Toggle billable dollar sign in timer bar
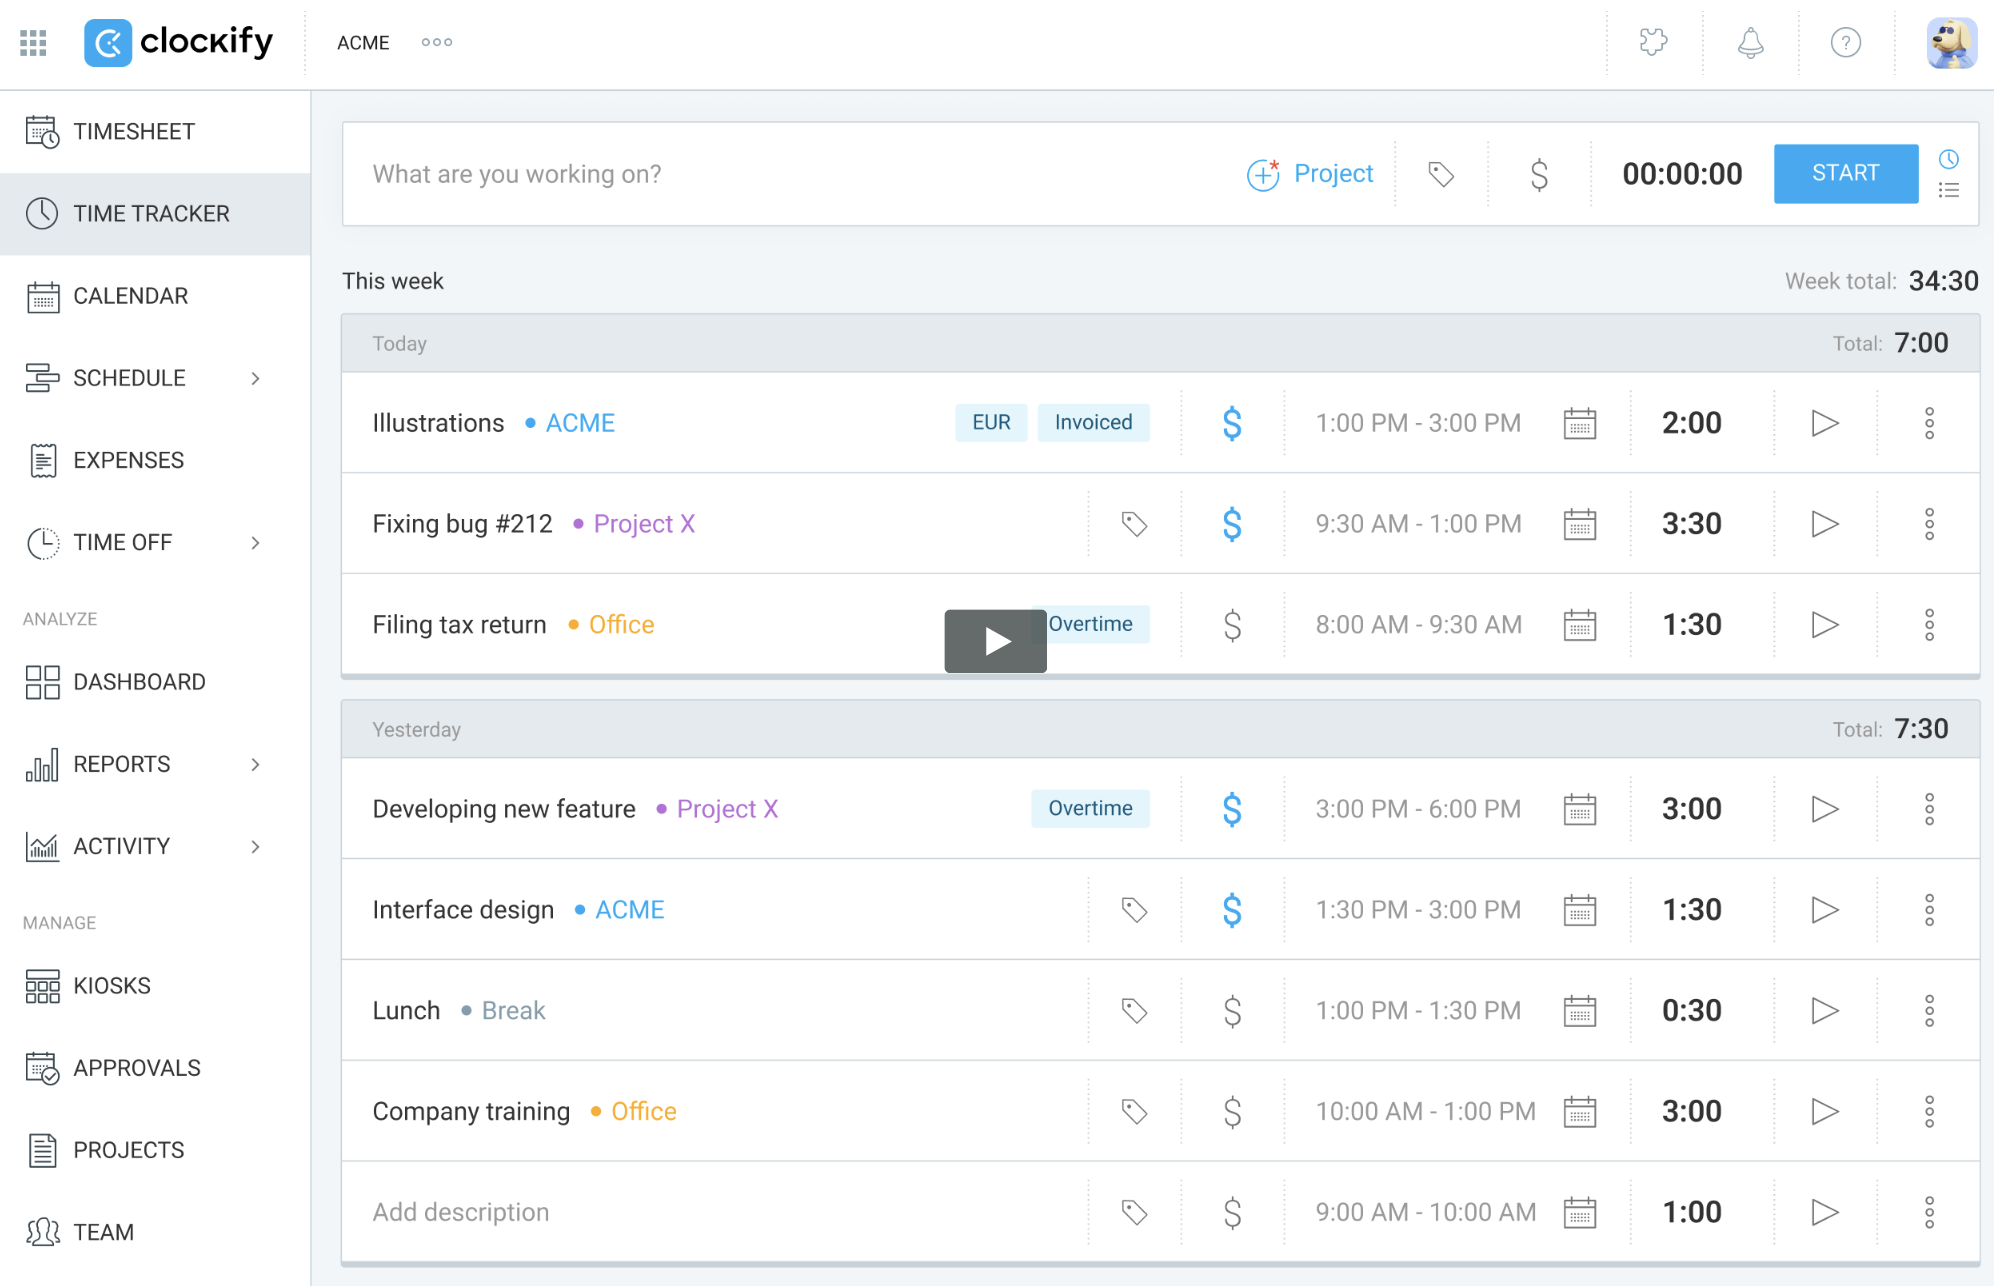 [1538, 174]
